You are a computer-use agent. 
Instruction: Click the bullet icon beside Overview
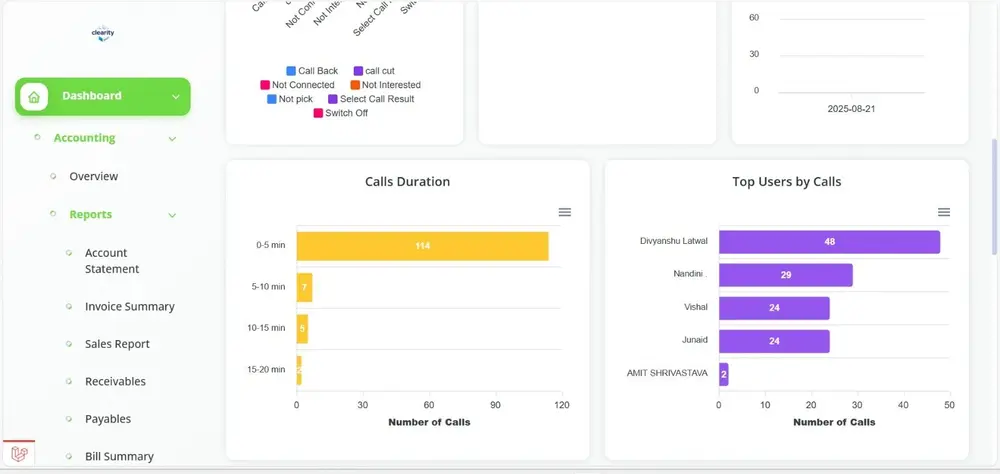coord(53,176)
